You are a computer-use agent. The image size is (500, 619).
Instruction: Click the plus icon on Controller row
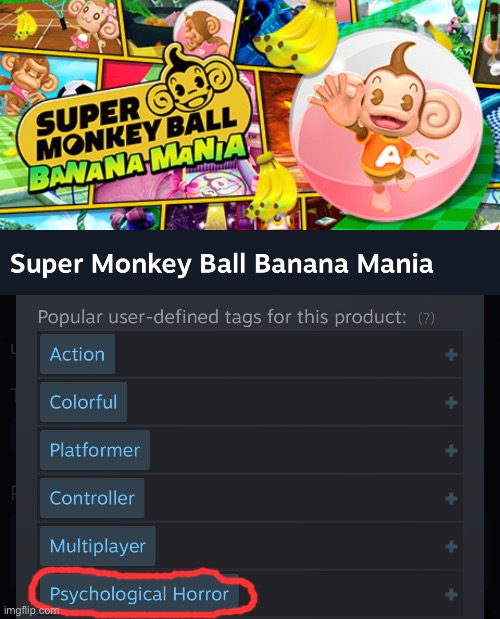[x=451, y=498]
